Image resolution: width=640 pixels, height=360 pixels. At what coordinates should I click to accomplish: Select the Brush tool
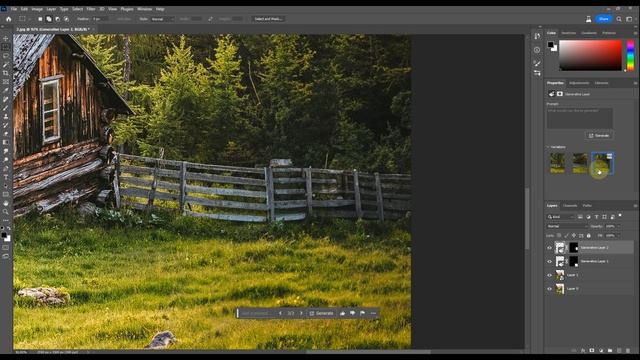[x=6, y=108]
